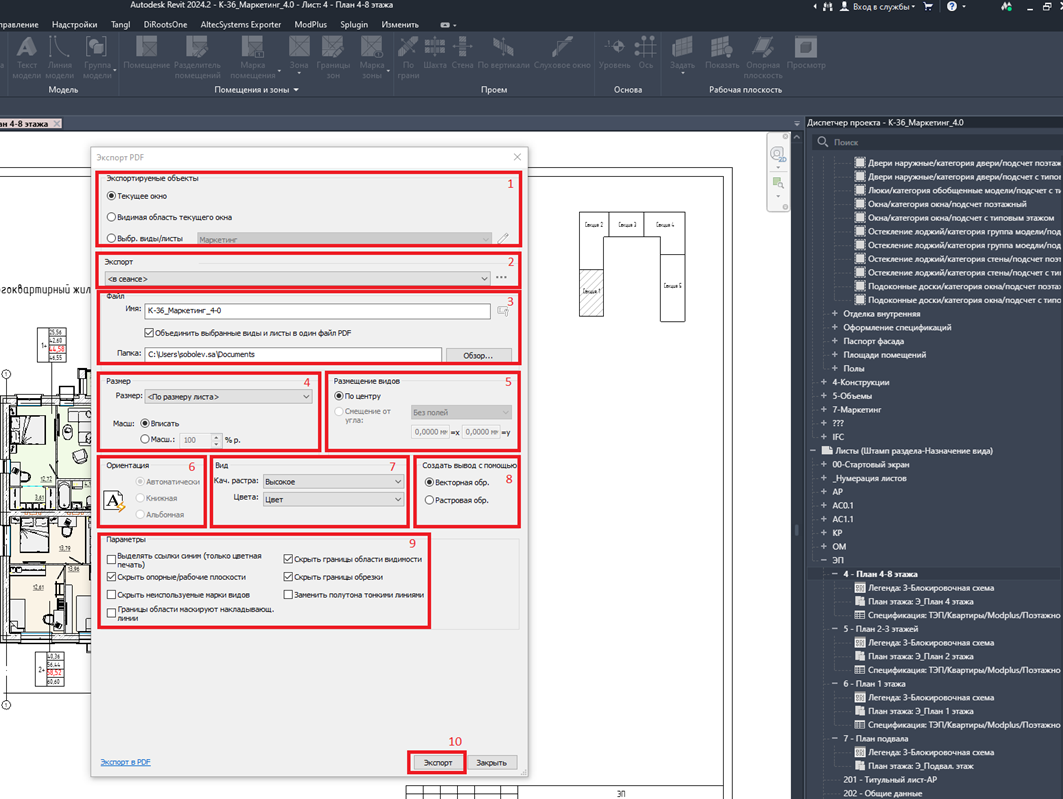This screenshot has height=799, width=1063.
Task: Select the Level (Уровень) tool
Action: coord(615,53)
